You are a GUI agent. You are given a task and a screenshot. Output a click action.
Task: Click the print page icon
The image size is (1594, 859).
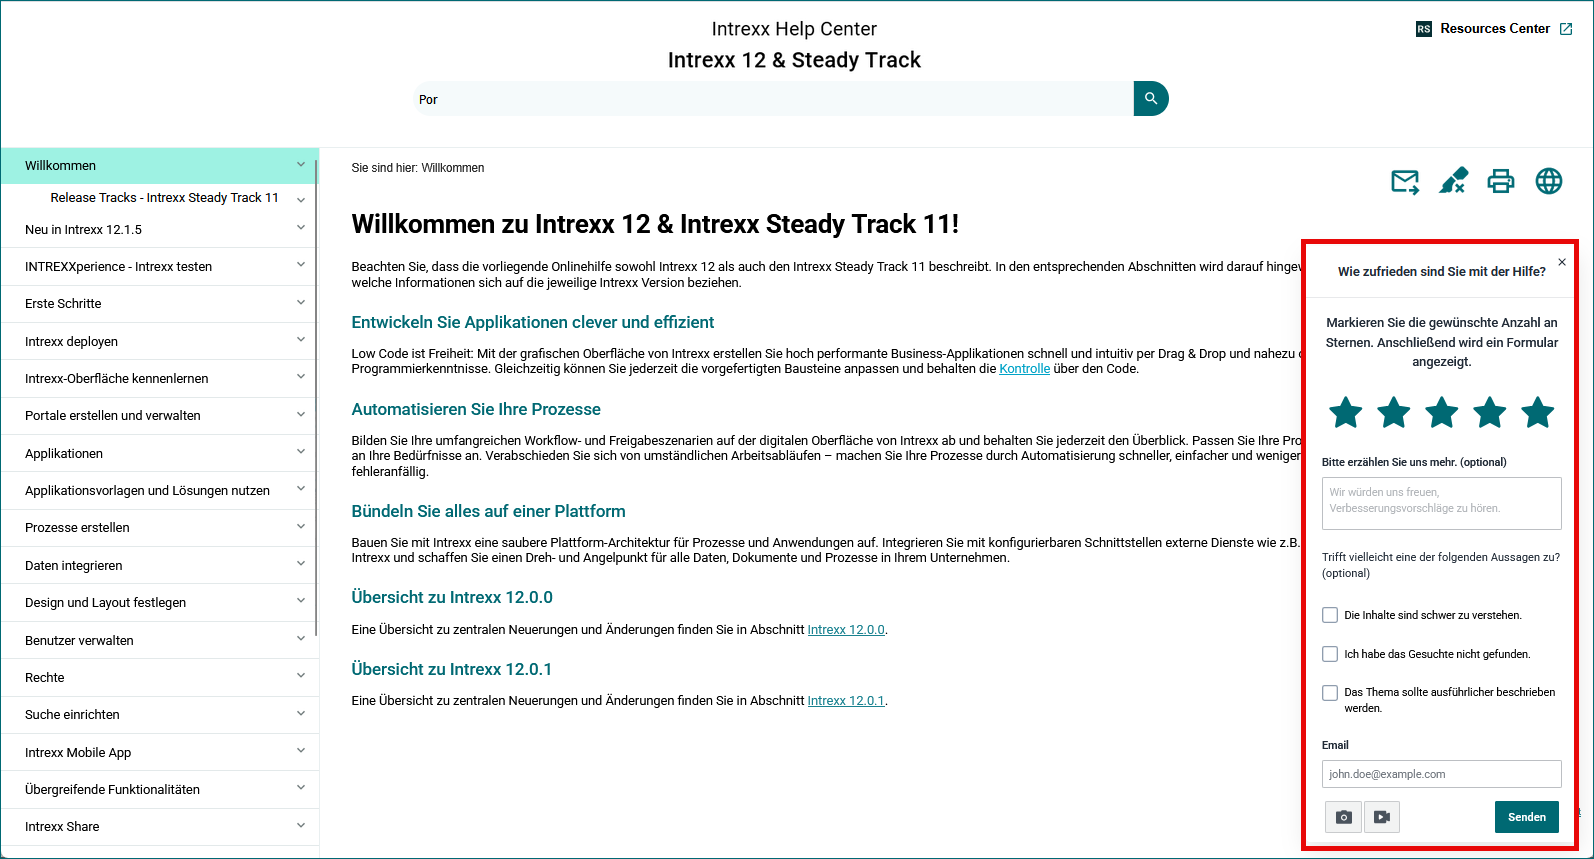[x=1500, y=181]
